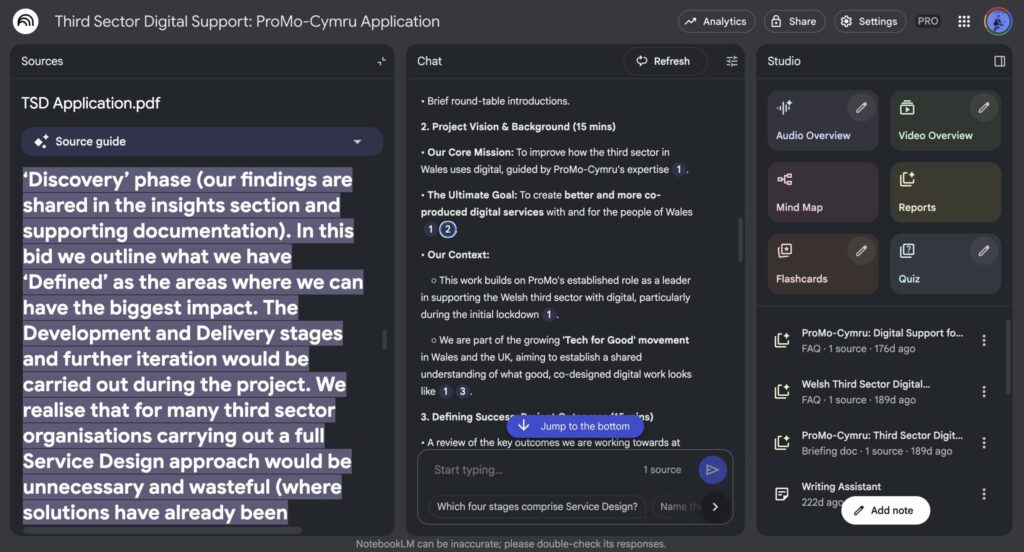Collapse the Studio panel icon

click(x=999, y=61)
